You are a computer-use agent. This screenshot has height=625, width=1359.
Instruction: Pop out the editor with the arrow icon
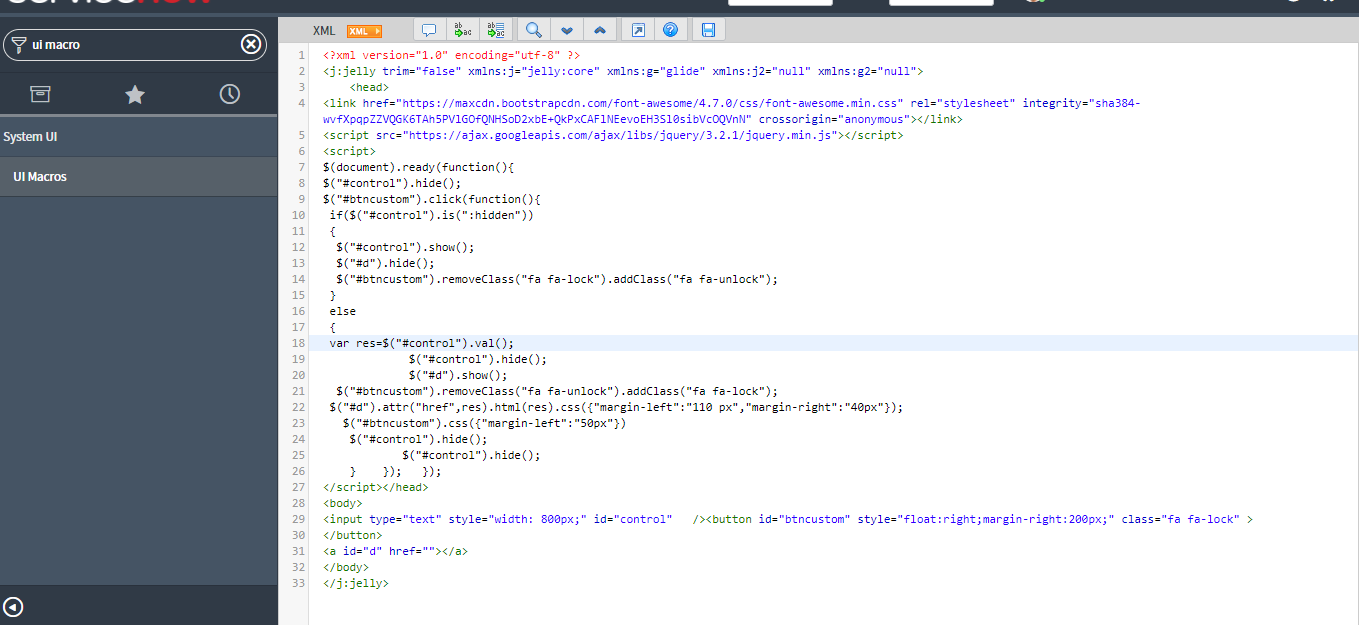637,29
